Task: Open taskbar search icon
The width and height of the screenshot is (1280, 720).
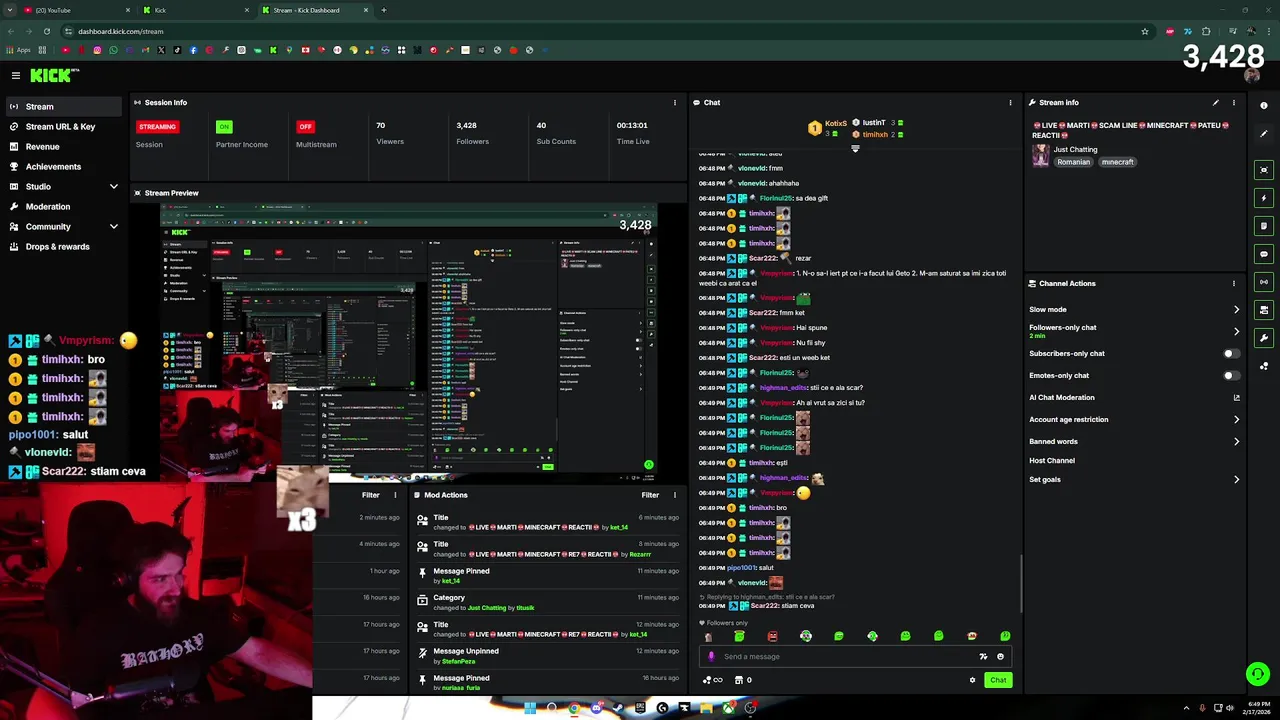Action: pyautogui.click(x=551, y=708)
